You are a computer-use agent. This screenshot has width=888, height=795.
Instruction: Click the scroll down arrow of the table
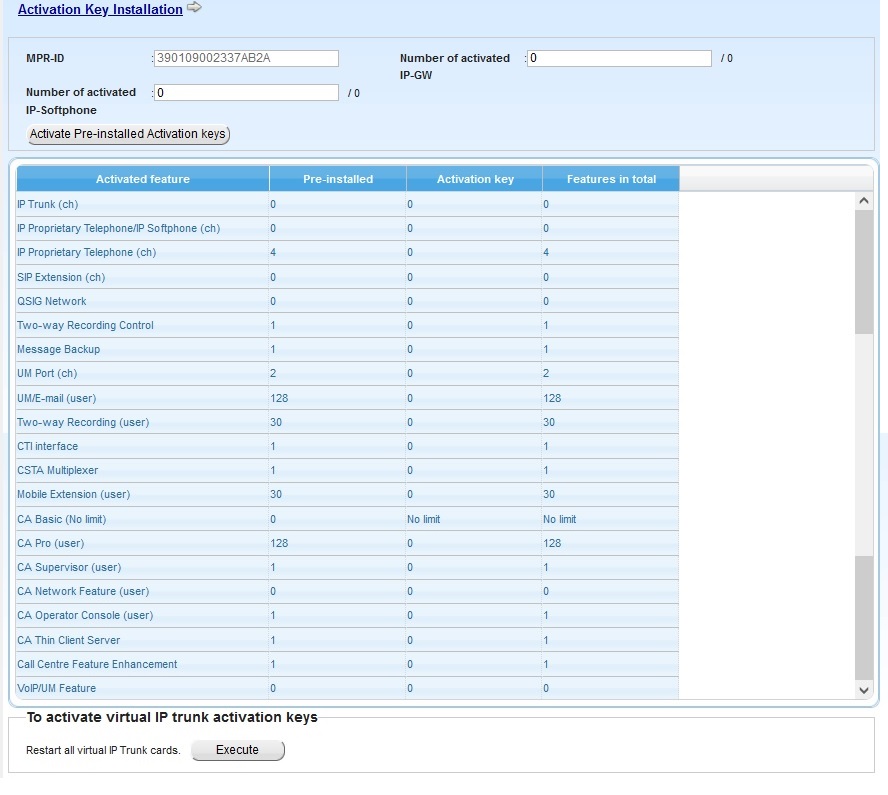coord(864,690)
